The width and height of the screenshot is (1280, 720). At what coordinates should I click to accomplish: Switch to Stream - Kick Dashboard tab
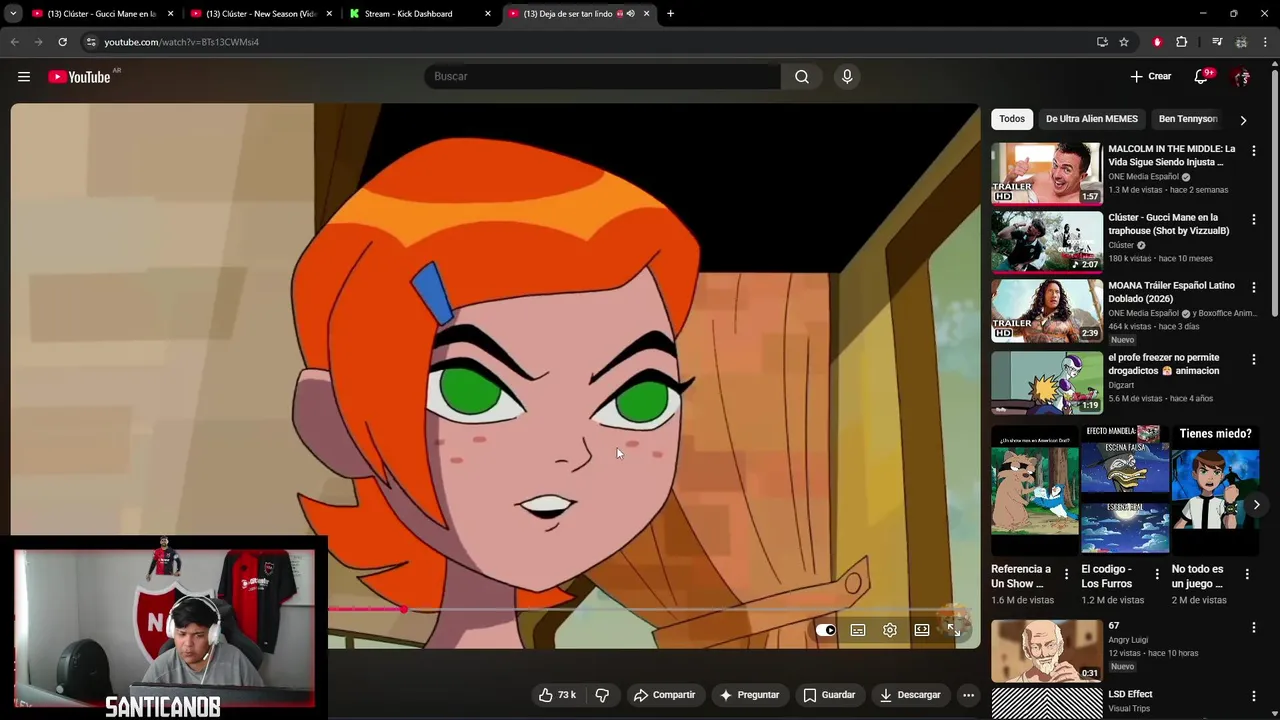(x=418, y=14)
